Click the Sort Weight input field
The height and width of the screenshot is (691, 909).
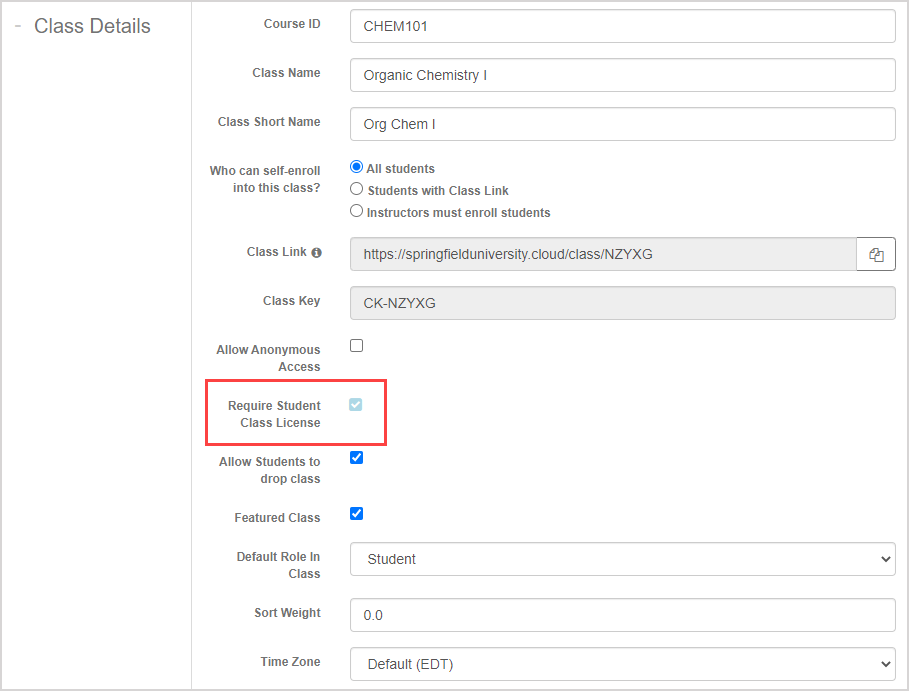point(622,615)
